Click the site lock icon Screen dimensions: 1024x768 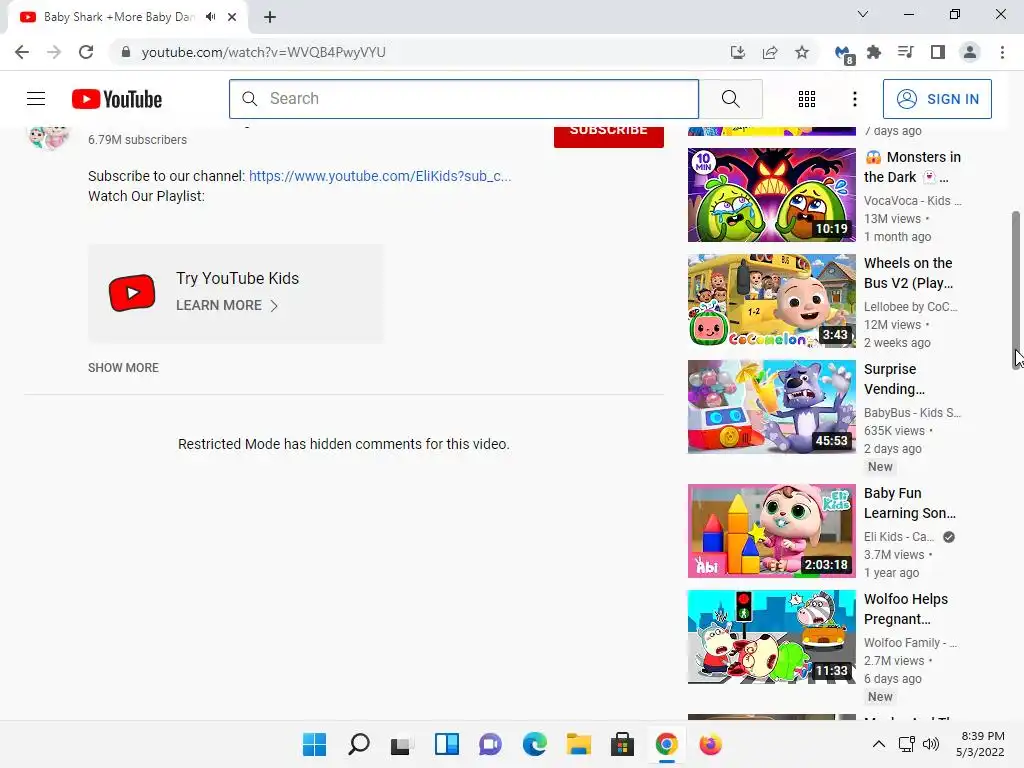pyautogui.click(x=126, y=52)
